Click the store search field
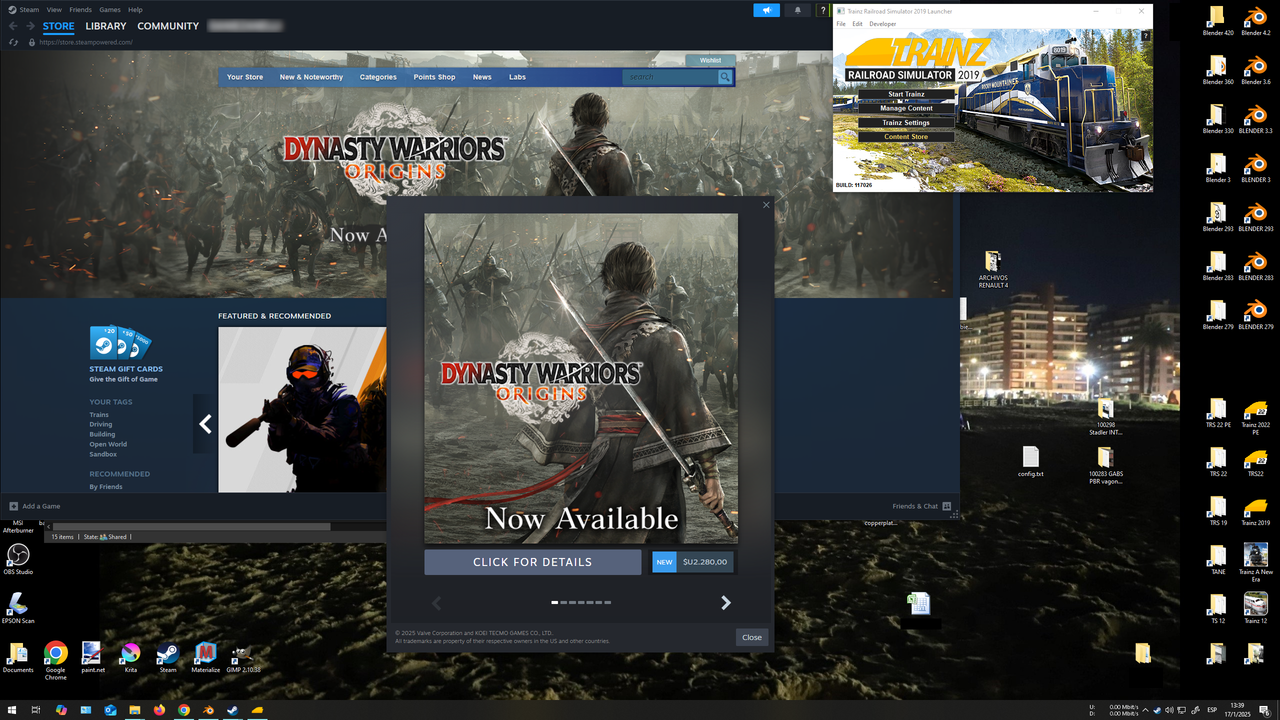 click(x=669, y=77)
